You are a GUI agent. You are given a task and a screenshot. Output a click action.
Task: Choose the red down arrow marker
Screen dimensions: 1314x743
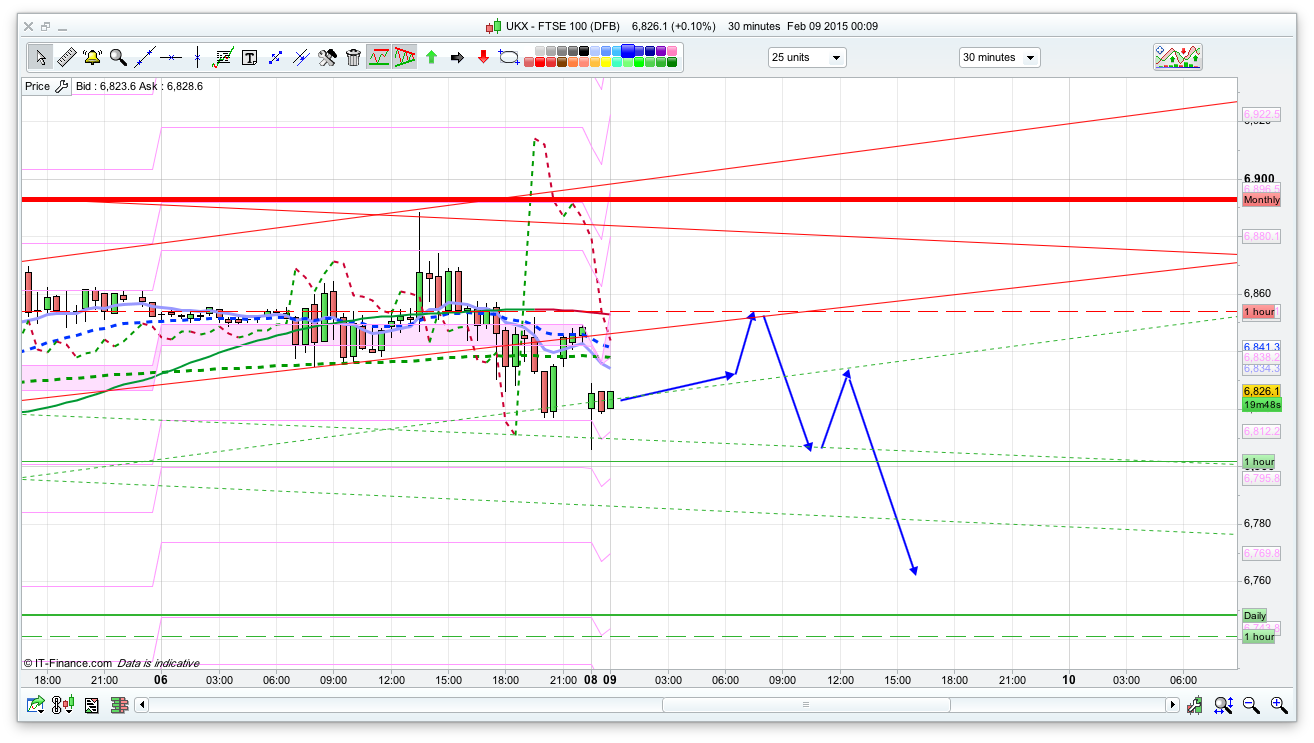[x=483, y=57]
